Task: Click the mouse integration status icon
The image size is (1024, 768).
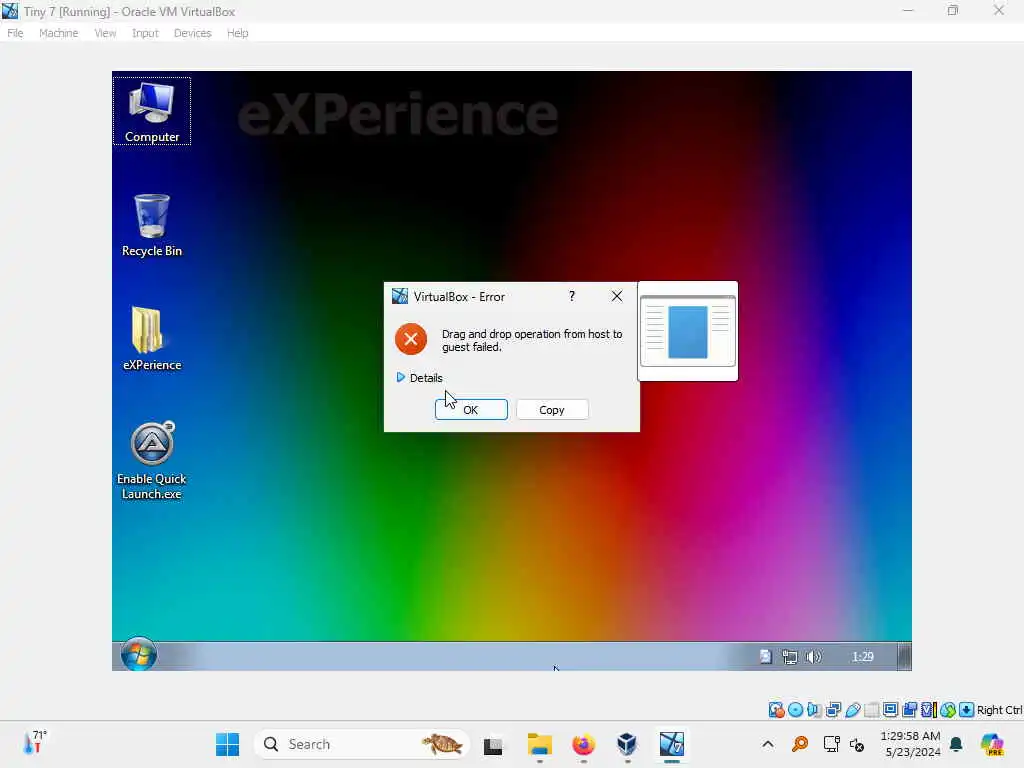Action: 948,710
